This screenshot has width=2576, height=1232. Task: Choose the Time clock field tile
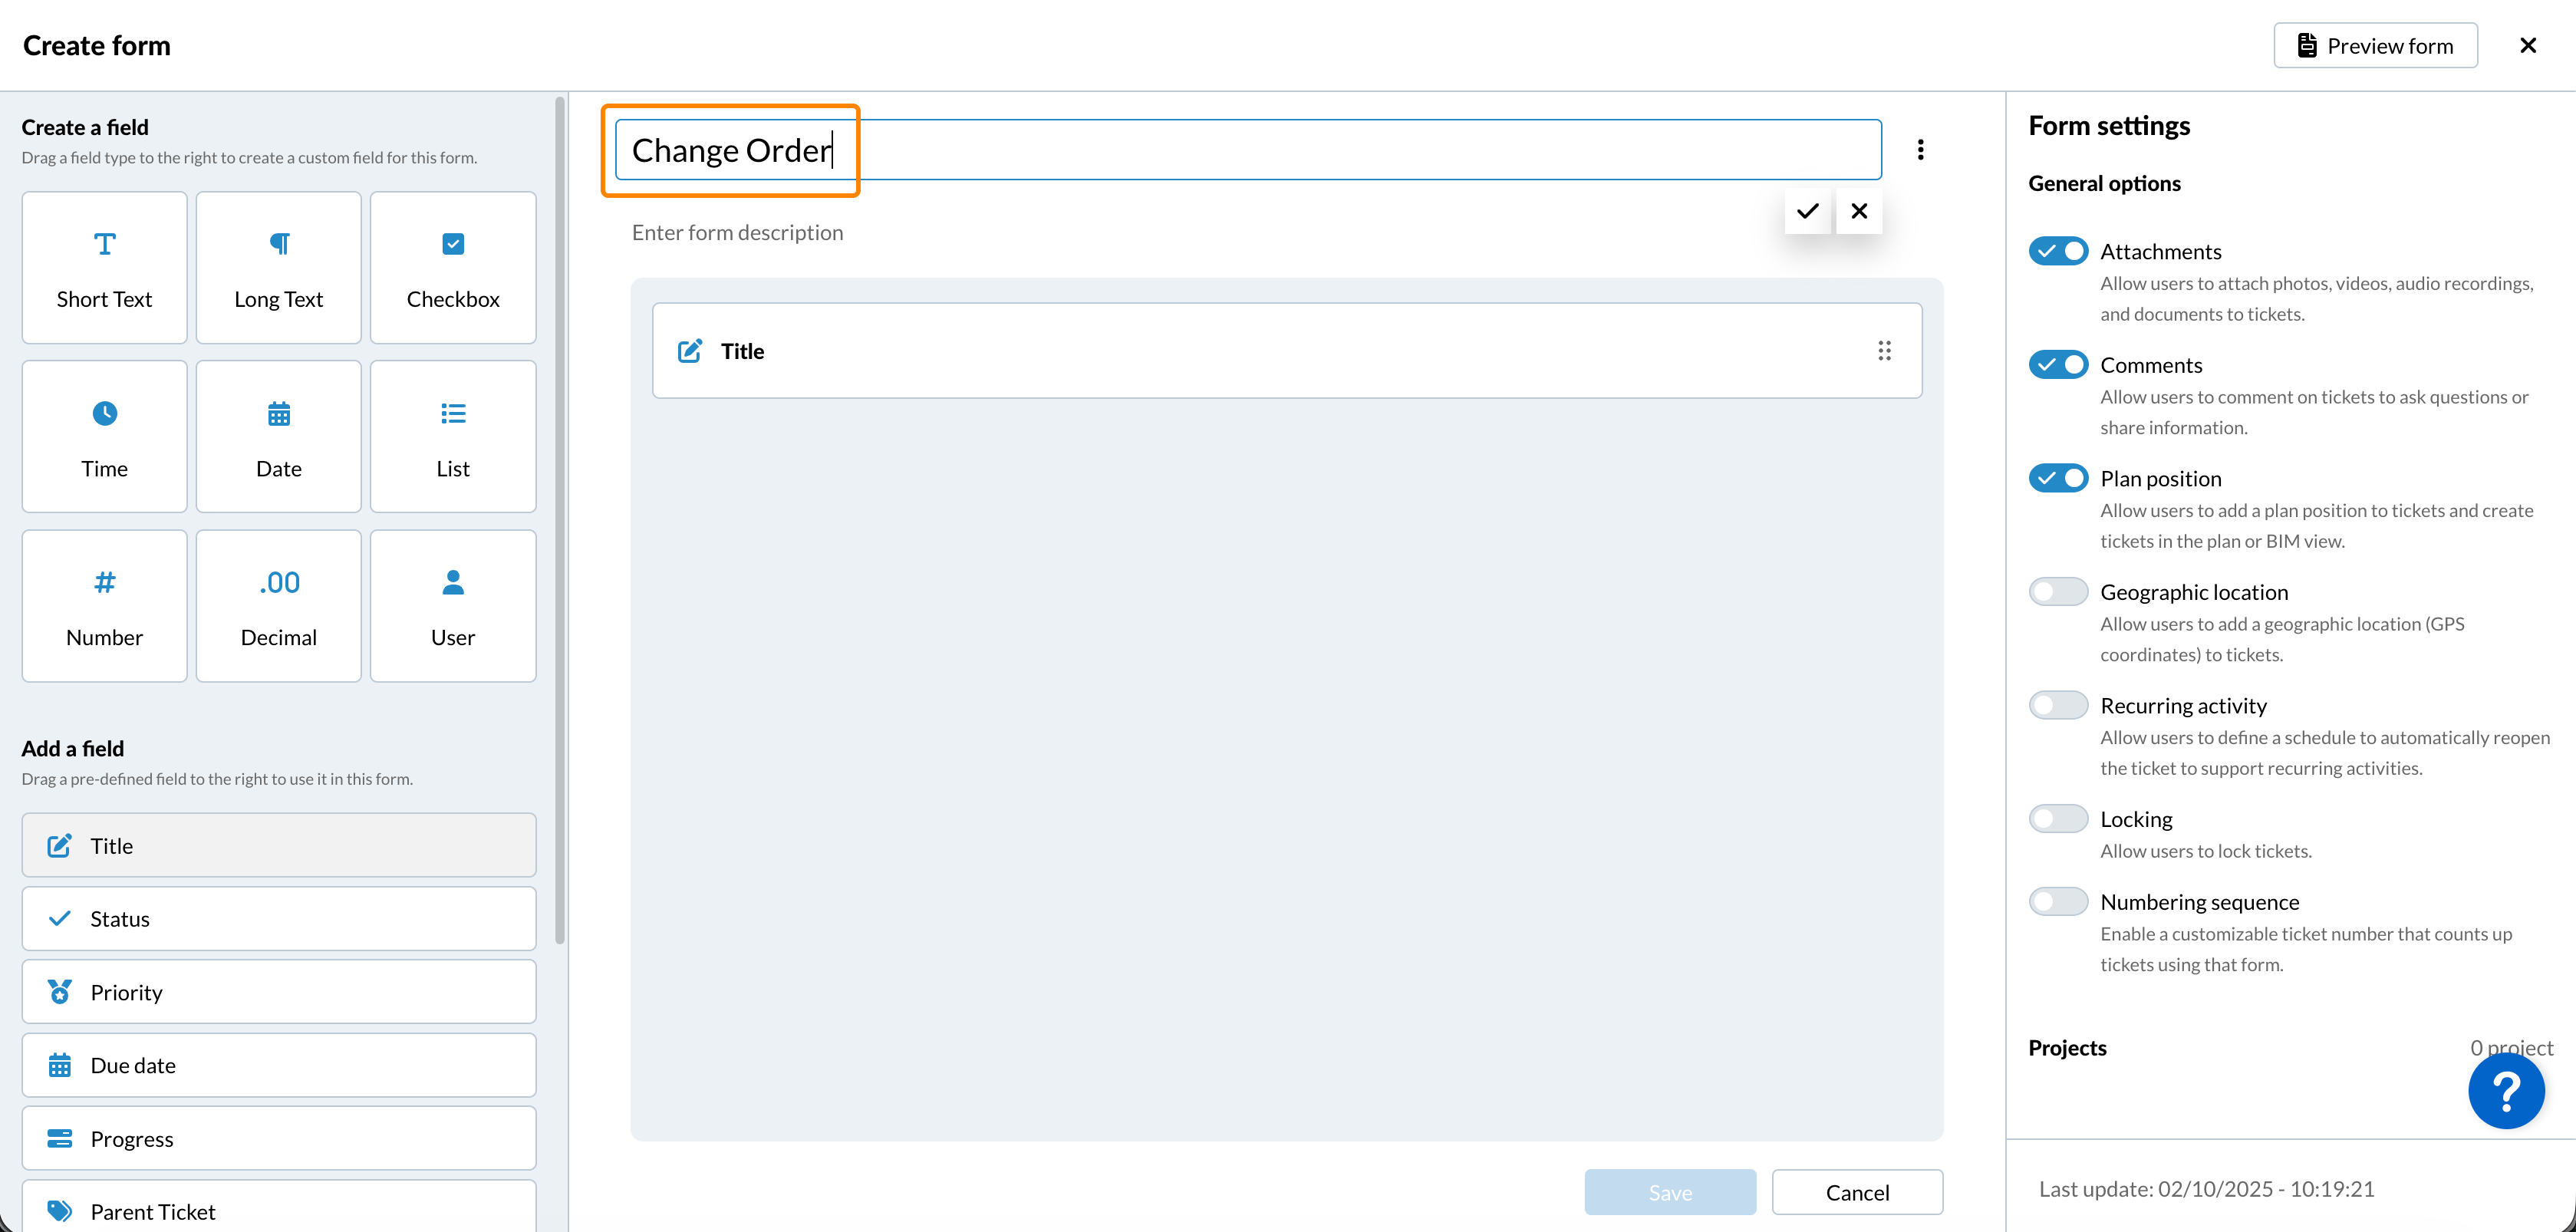(104, 437)
